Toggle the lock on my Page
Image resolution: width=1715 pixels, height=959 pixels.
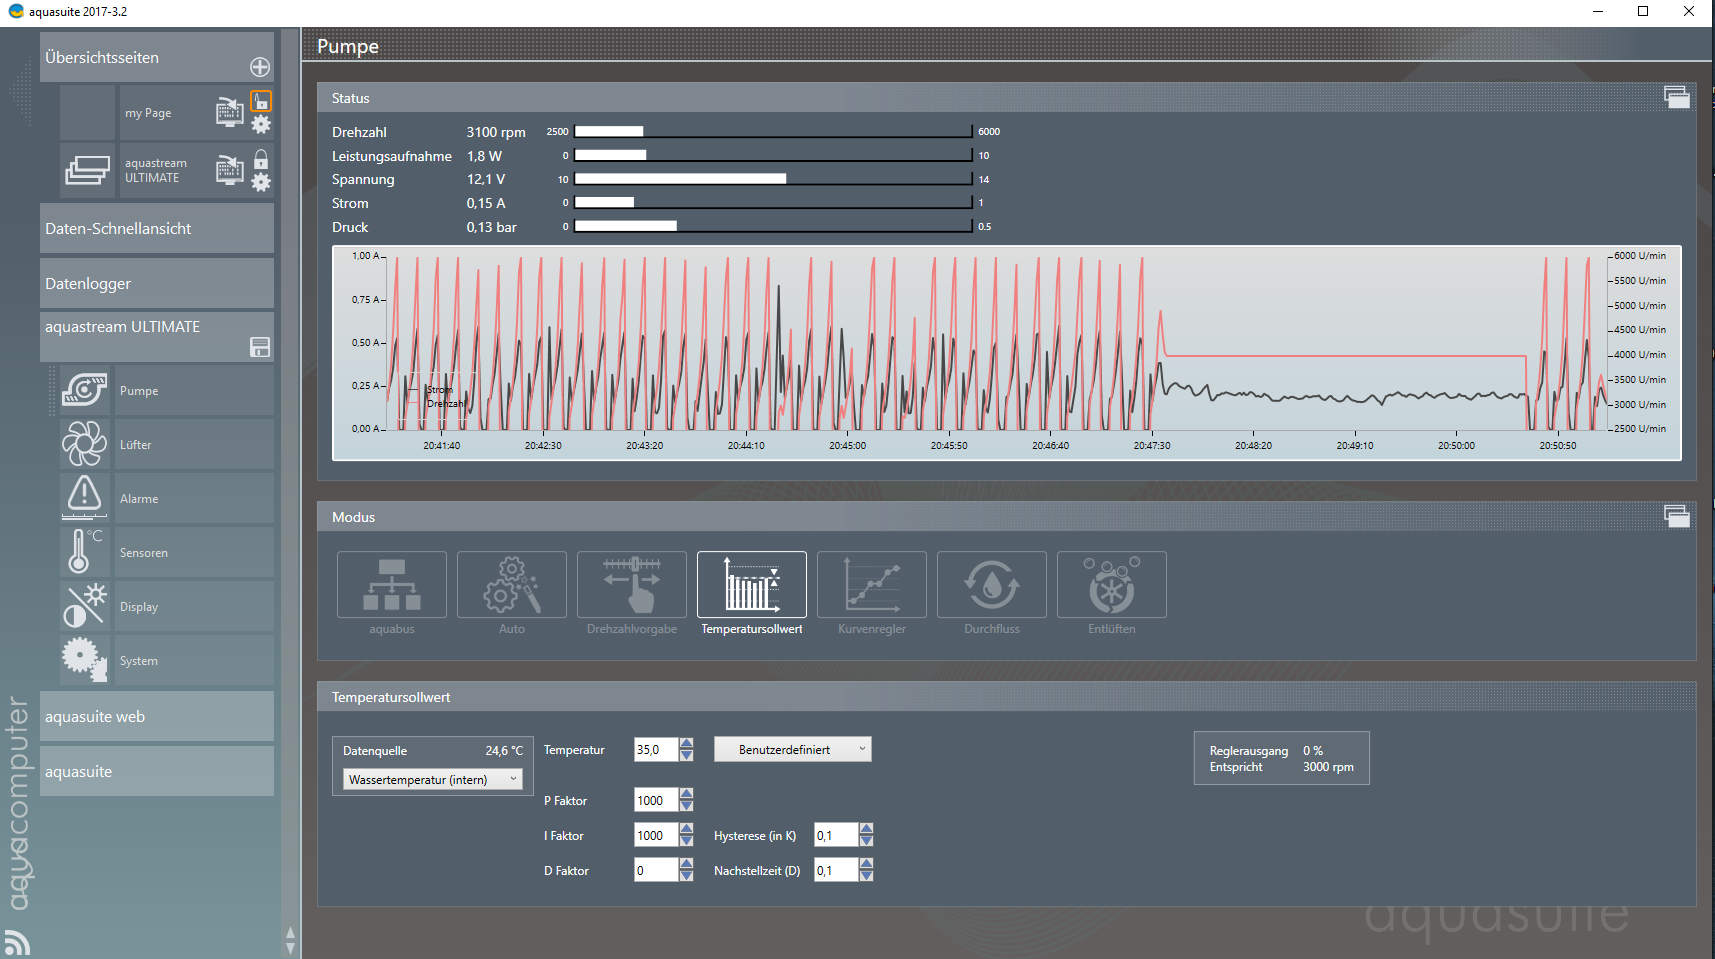pyautogui.click(x=261, y=101)
